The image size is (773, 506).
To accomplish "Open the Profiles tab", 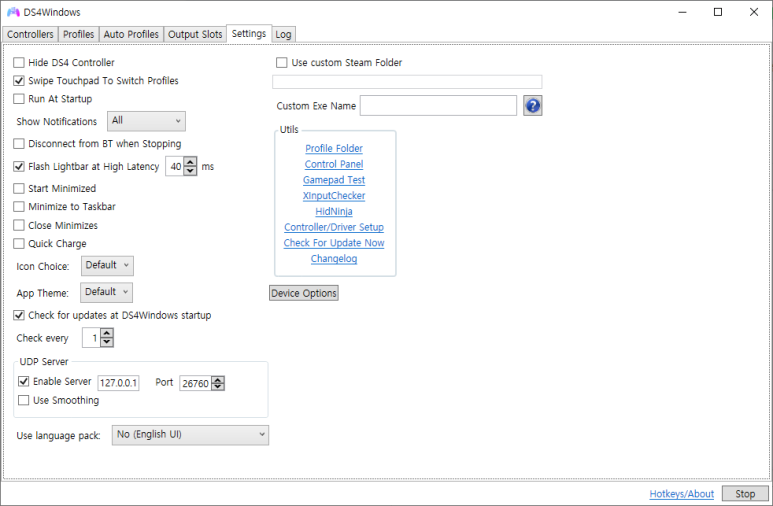I will point(78,35).
